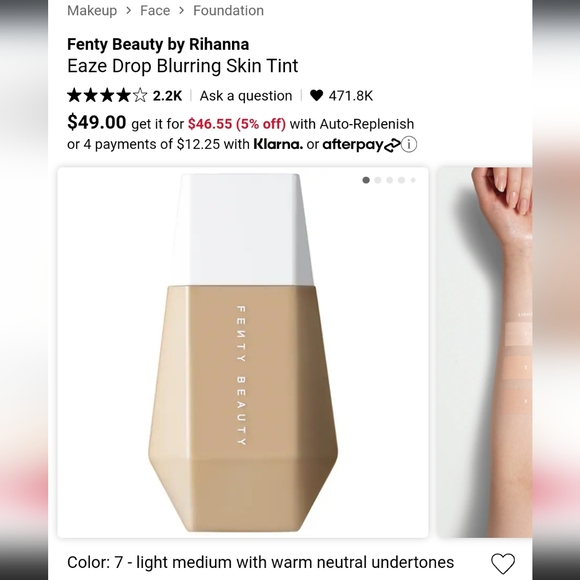The image size is (580, 580).
Task: Open the Makeup breadcrumb
Action: 92,10
